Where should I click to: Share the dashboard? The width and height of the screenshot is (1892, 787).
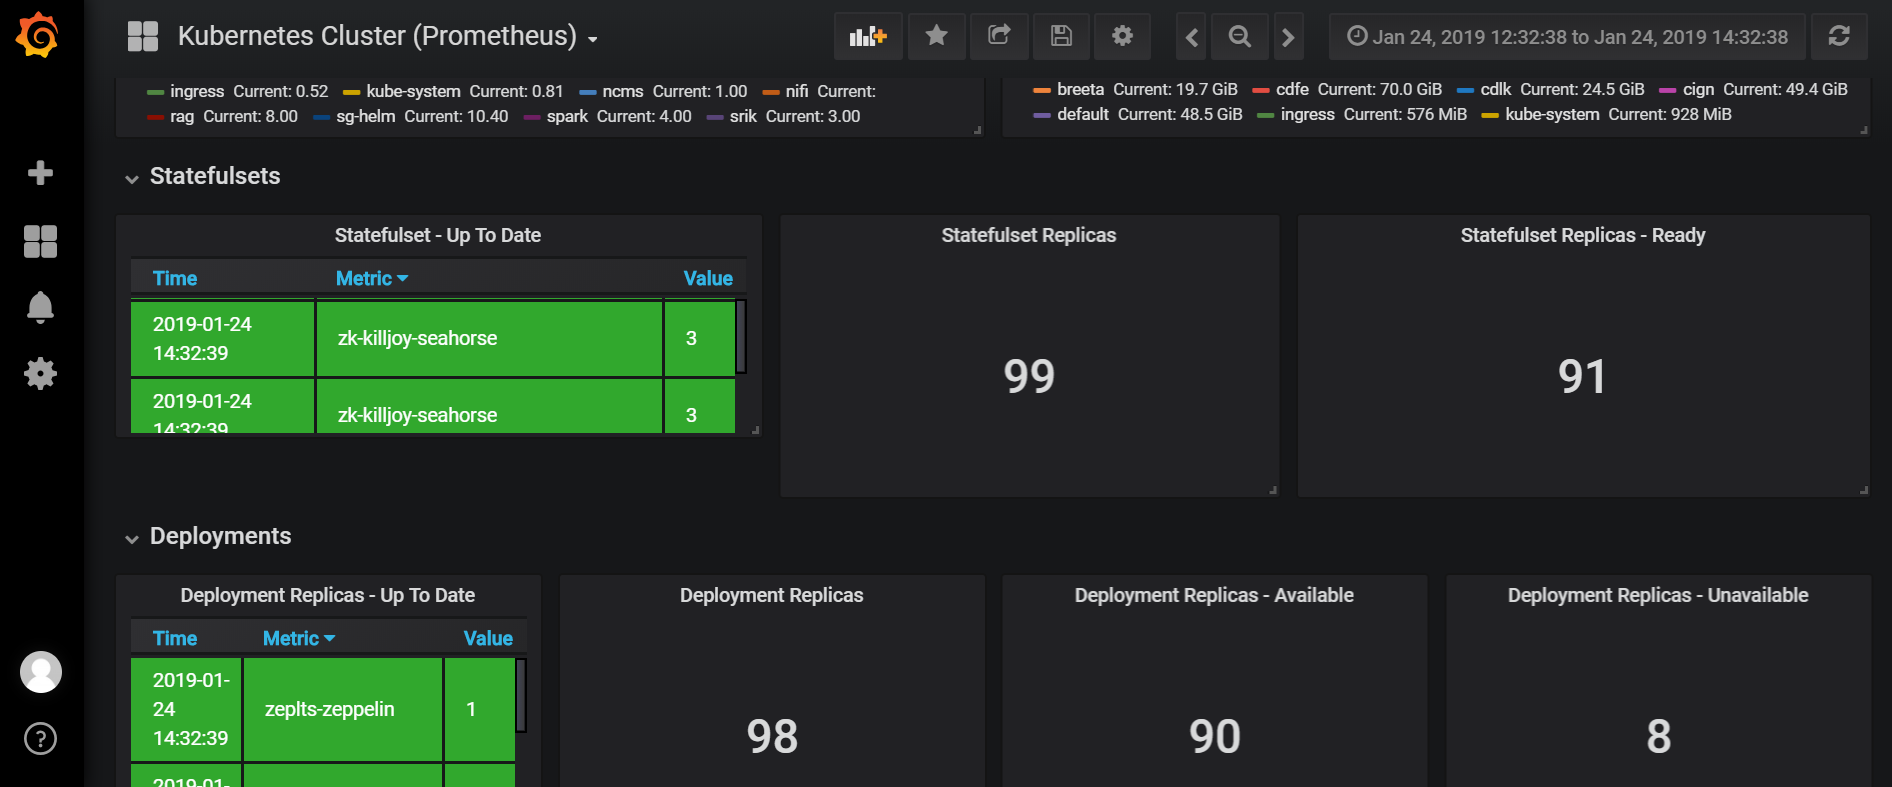(x=998, y=37)
